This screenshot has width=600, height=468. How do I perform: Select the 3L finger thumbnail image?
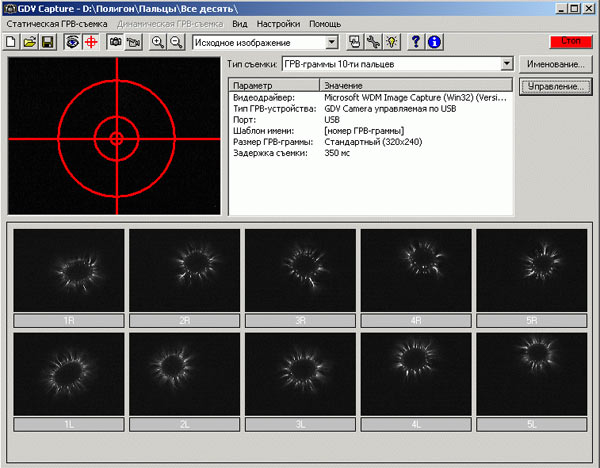tap(300, 374)
